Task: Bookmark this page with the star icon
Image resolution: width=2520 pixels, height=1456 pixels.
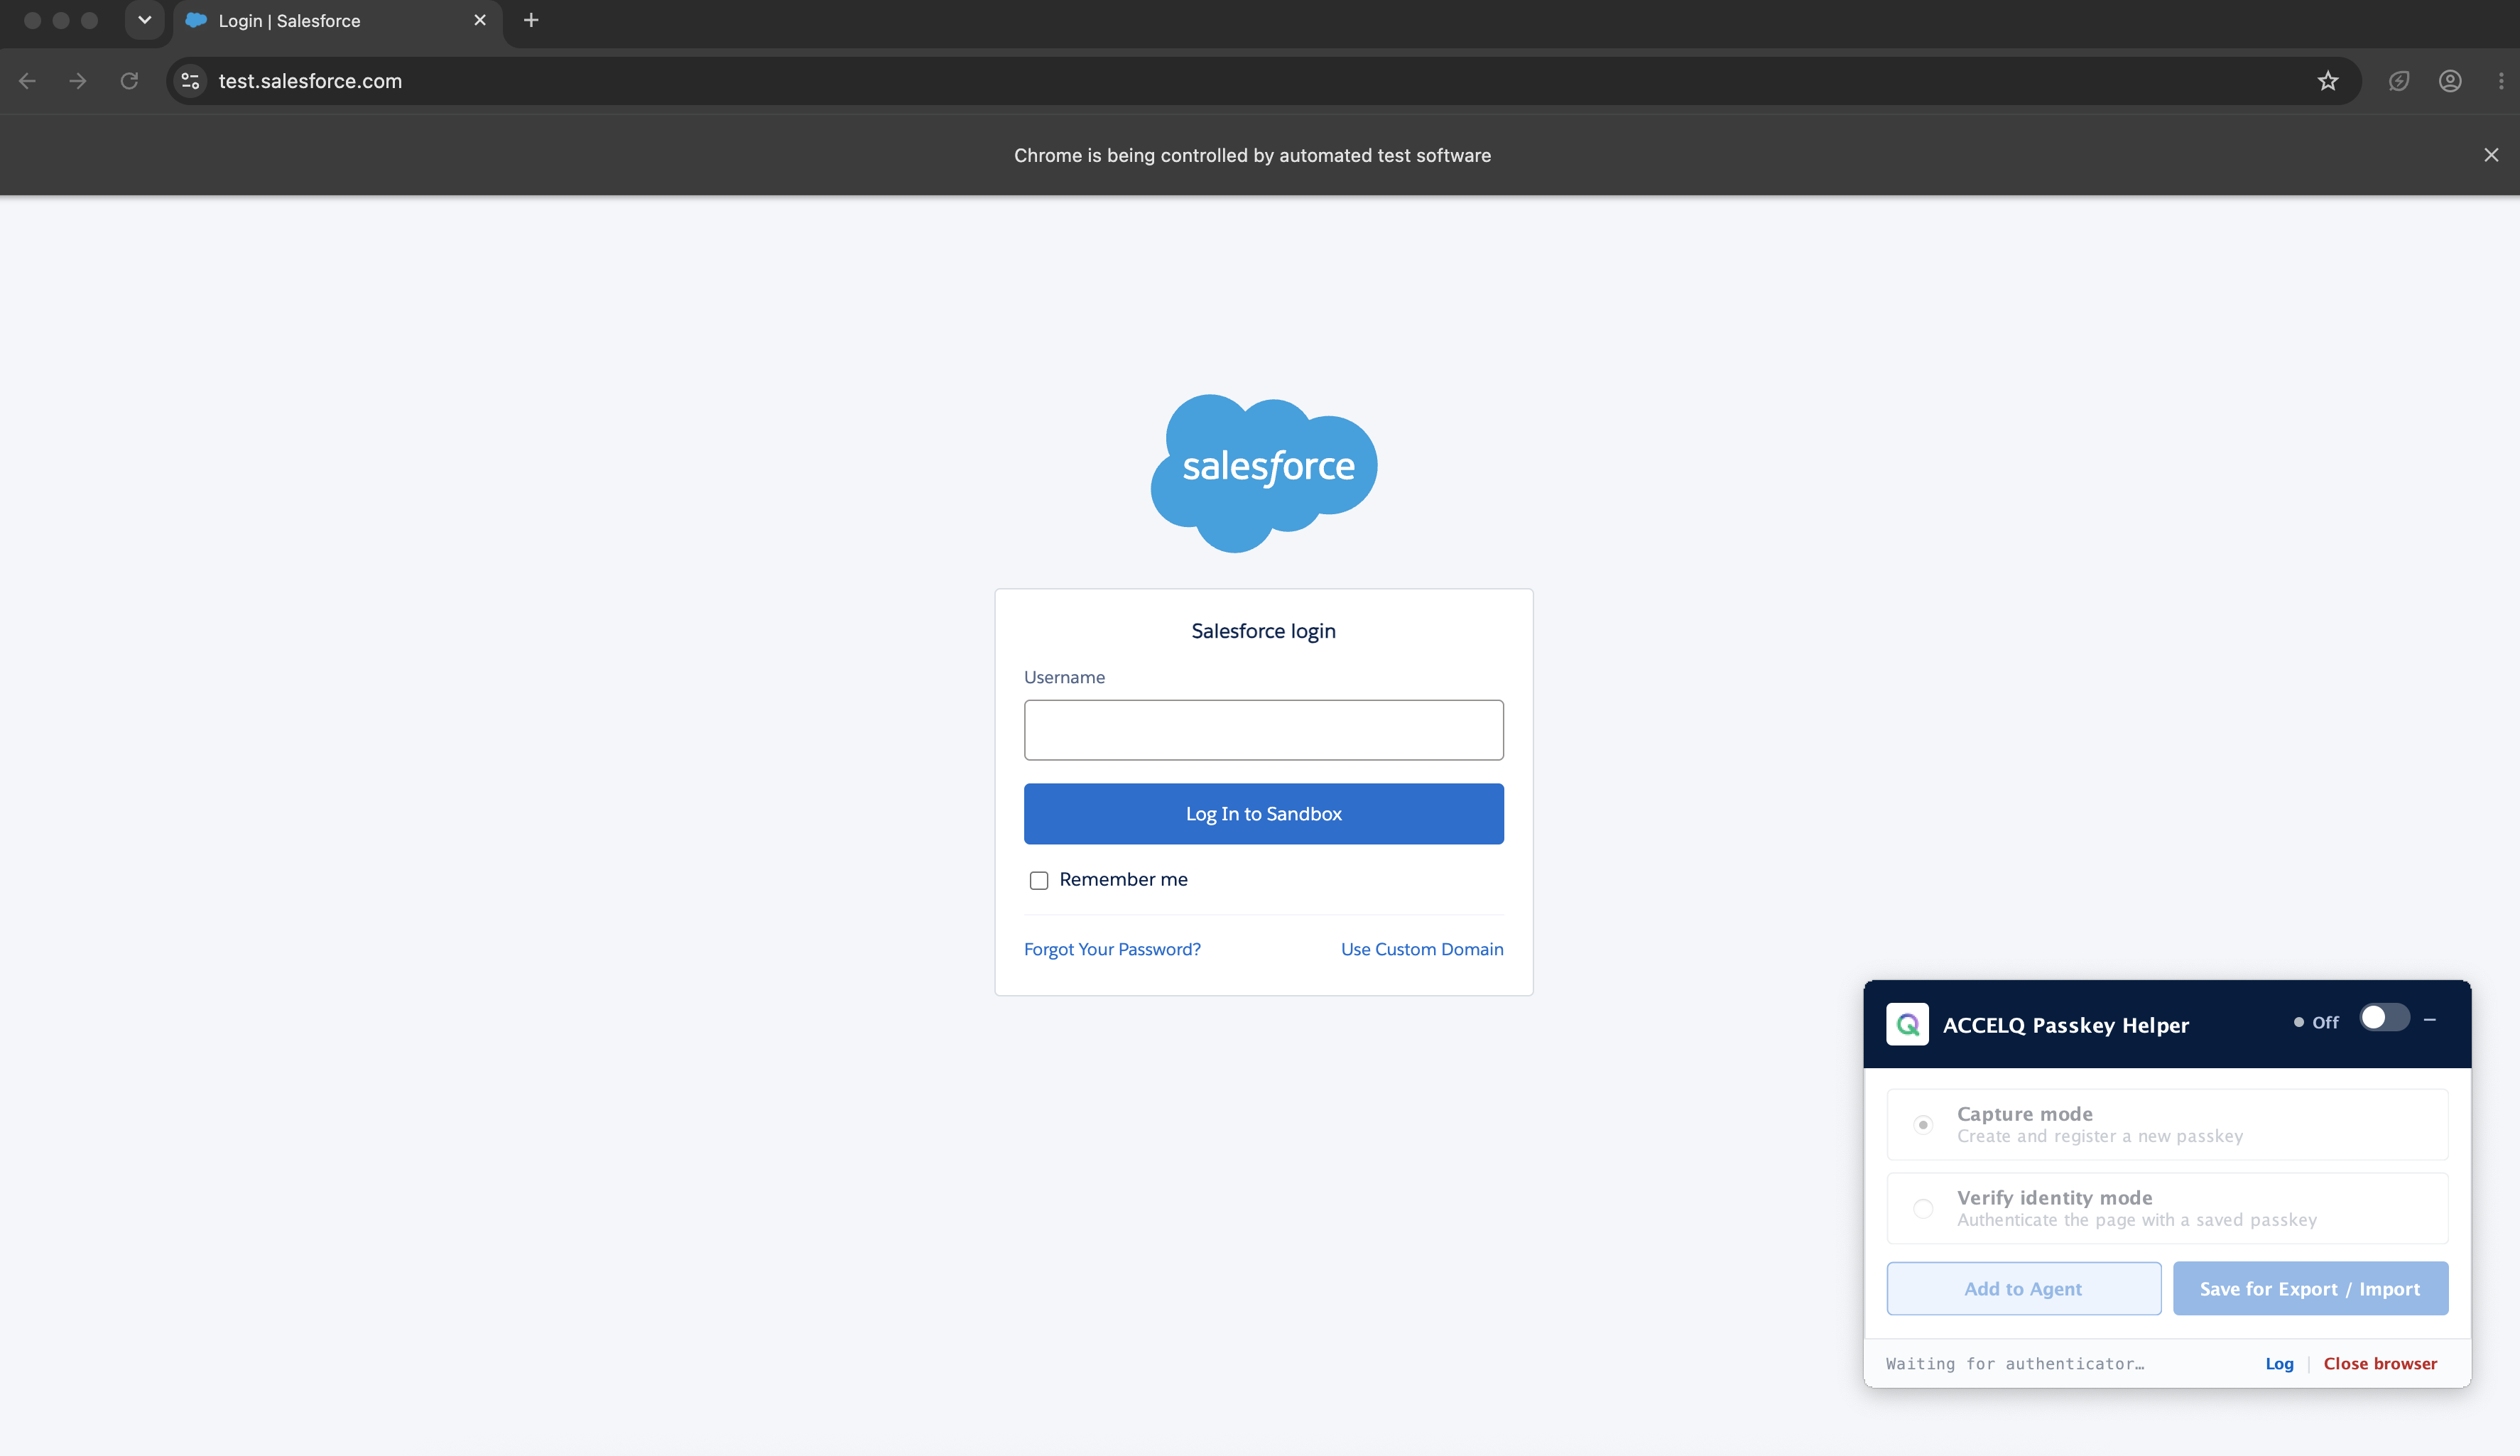Action: [x=2328, y=81]
